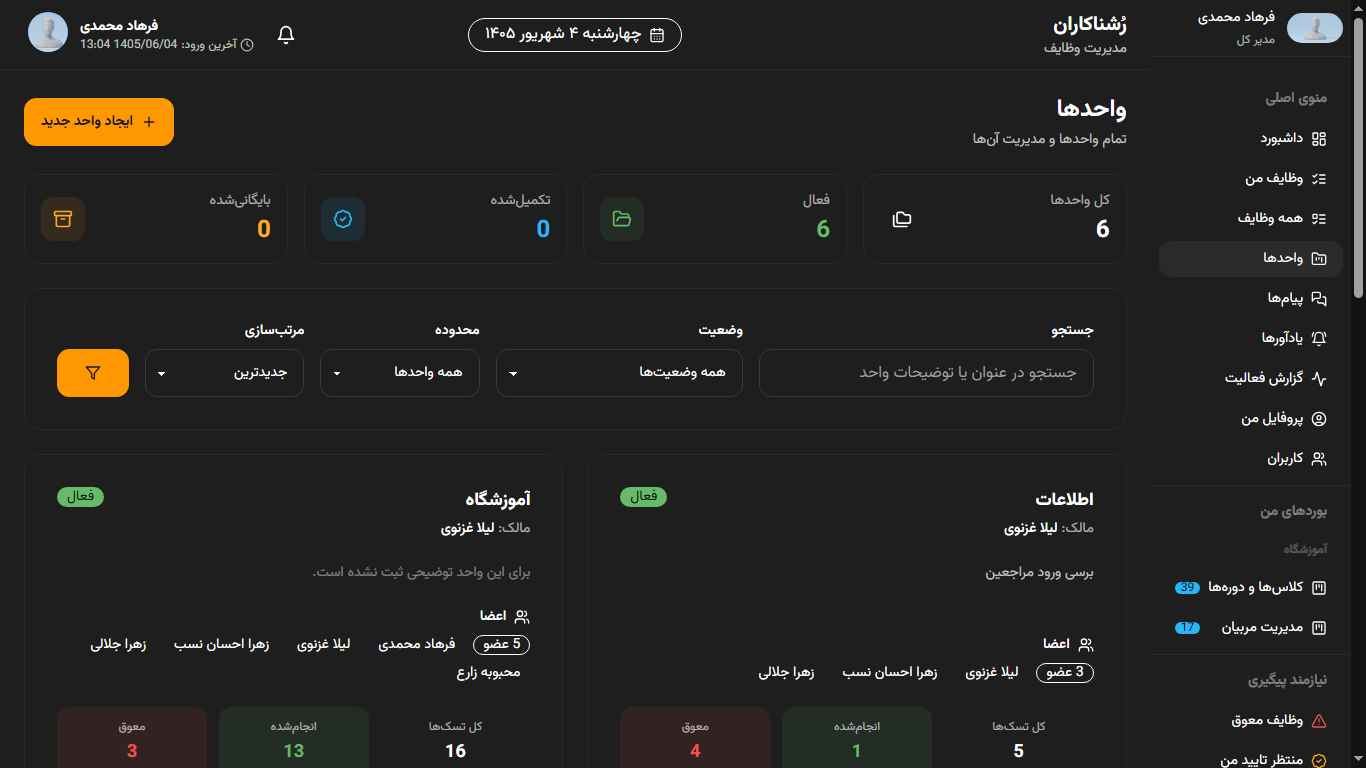Click the 39 badge on کلاس‌ها و دوره‌ها
Image resolution: width=1366 pixels, height=768 pixels.
1187,588
